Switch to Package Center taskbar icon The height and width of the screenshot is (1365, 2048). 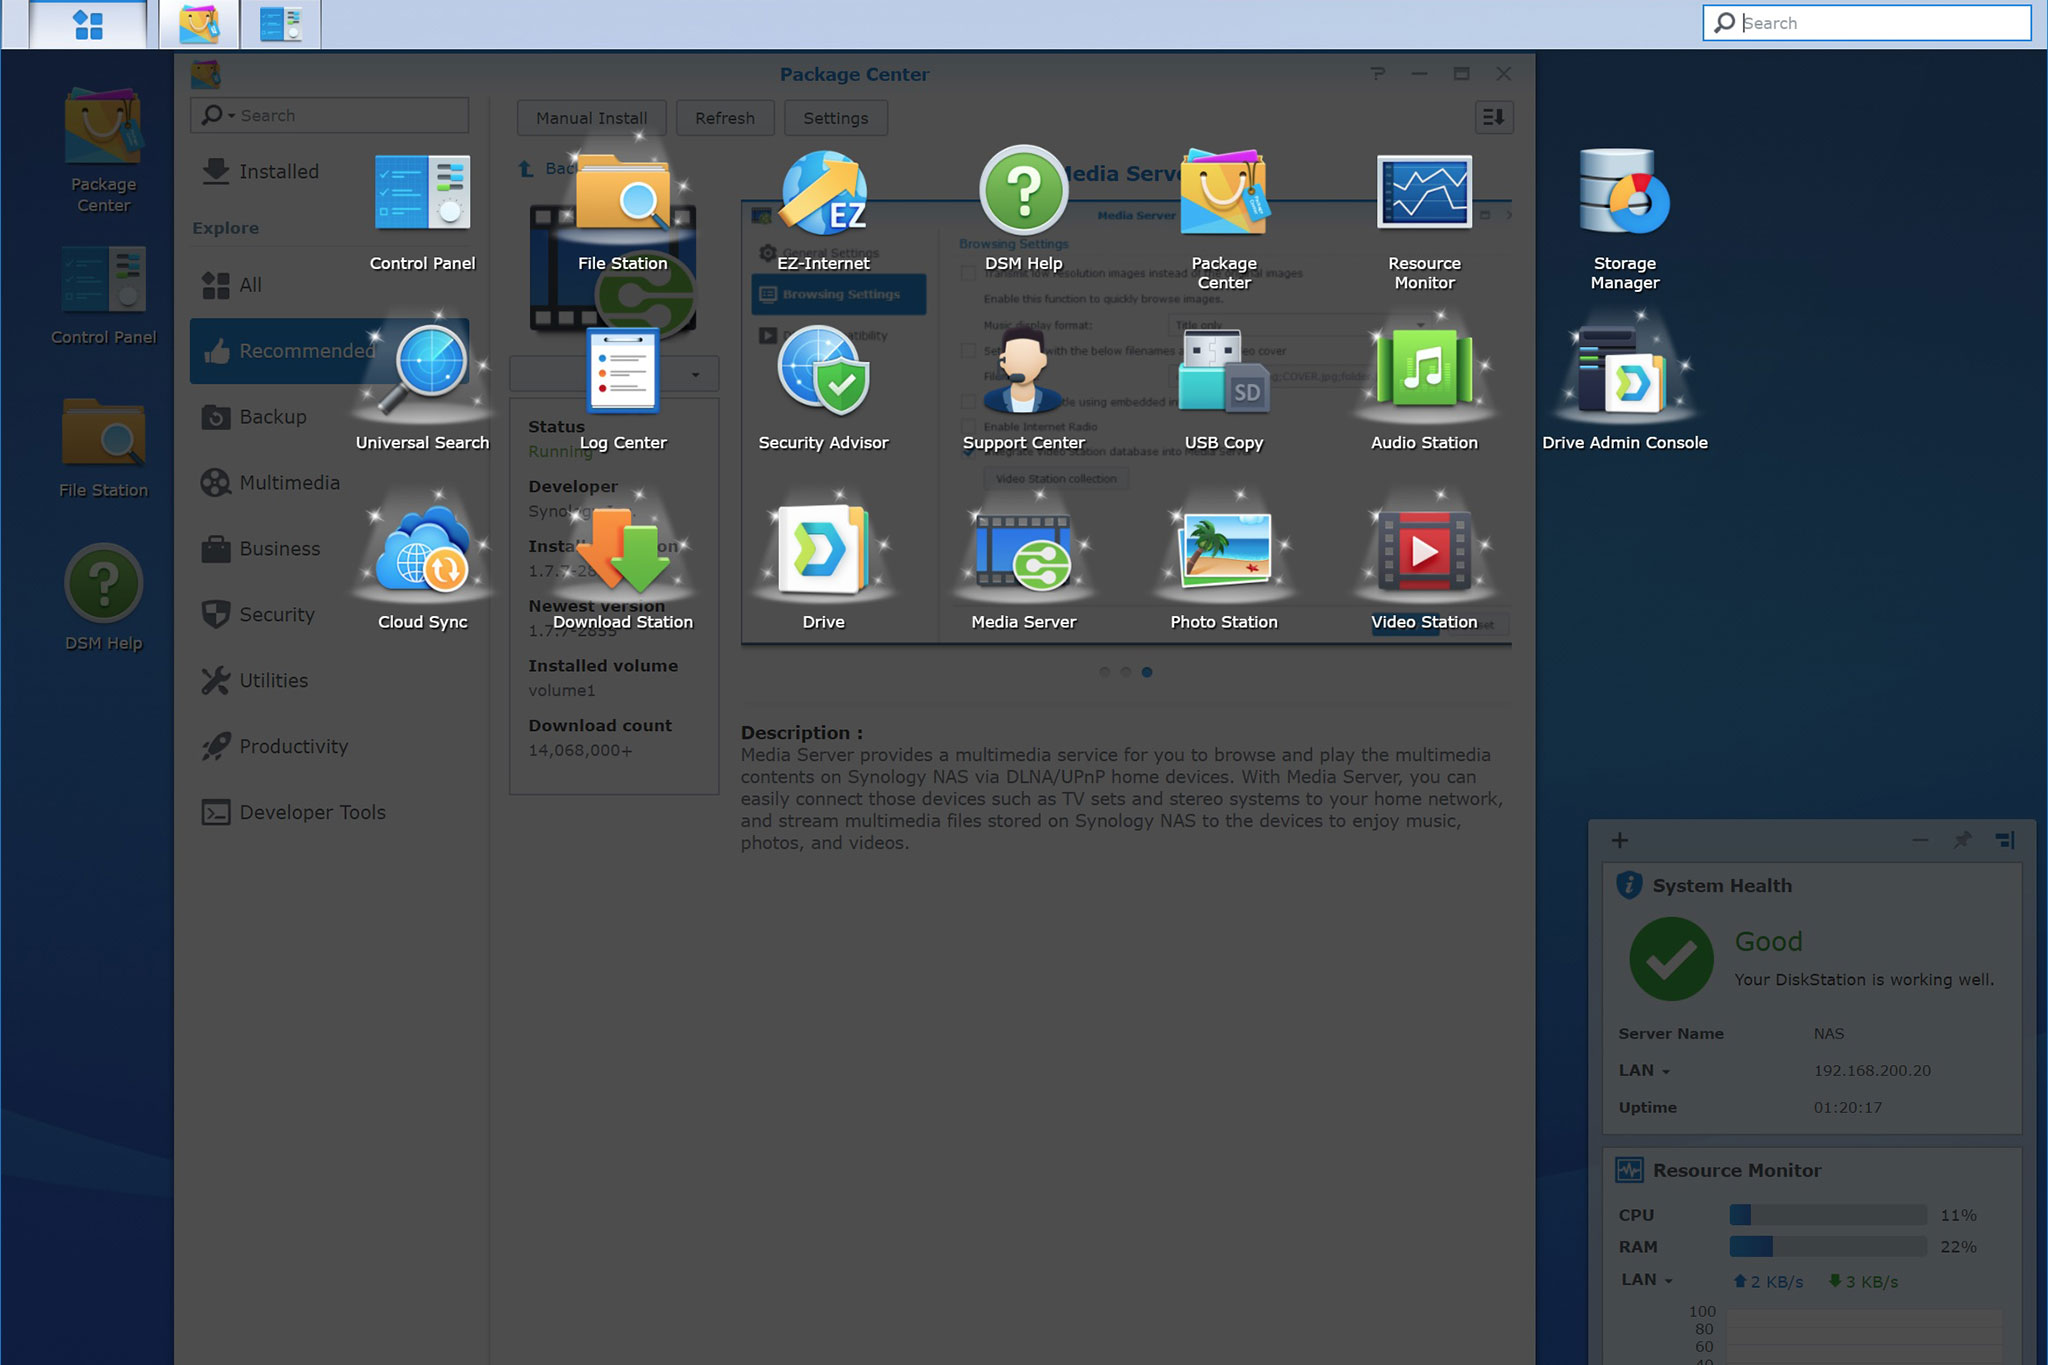199,24
